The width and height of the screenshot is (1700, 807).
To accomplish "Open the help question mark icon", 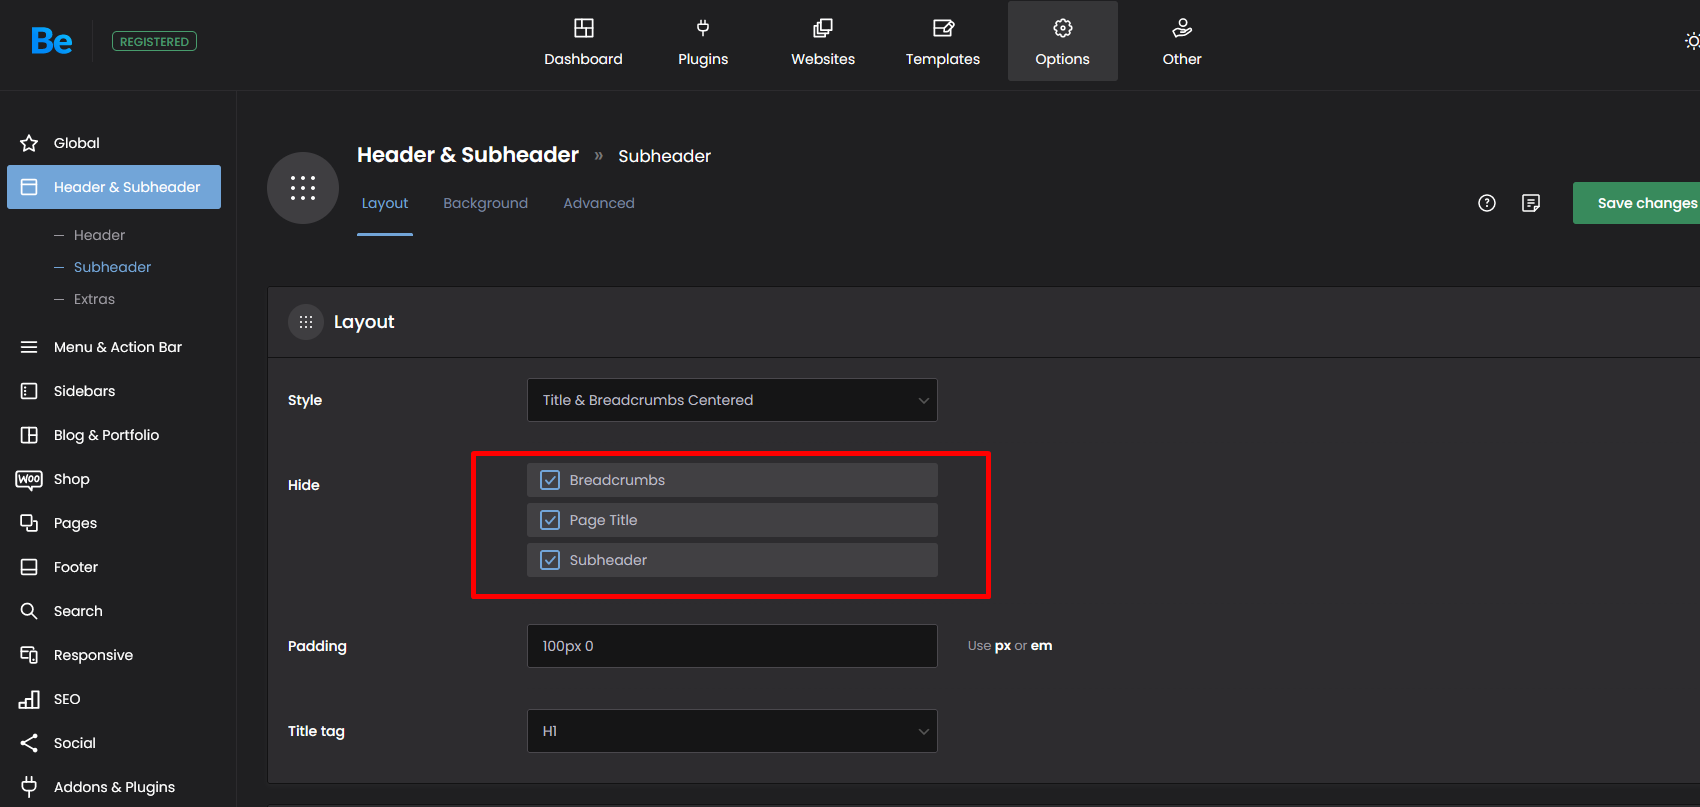I will tap(1487, 203).
